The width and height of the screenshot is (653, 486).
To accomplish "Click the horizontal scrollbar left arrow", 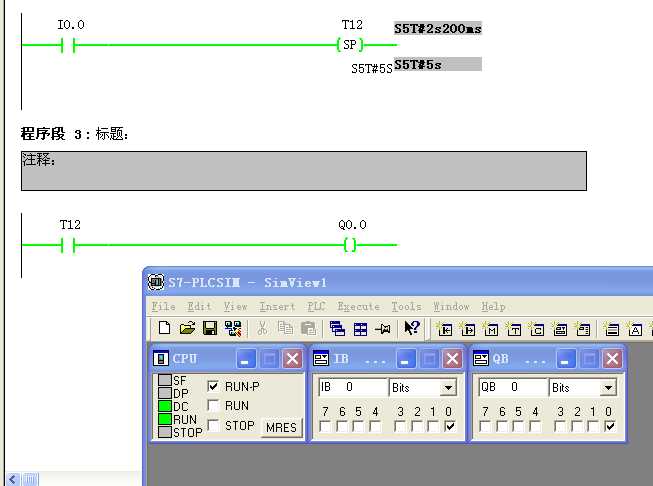I will coord(12,479).
